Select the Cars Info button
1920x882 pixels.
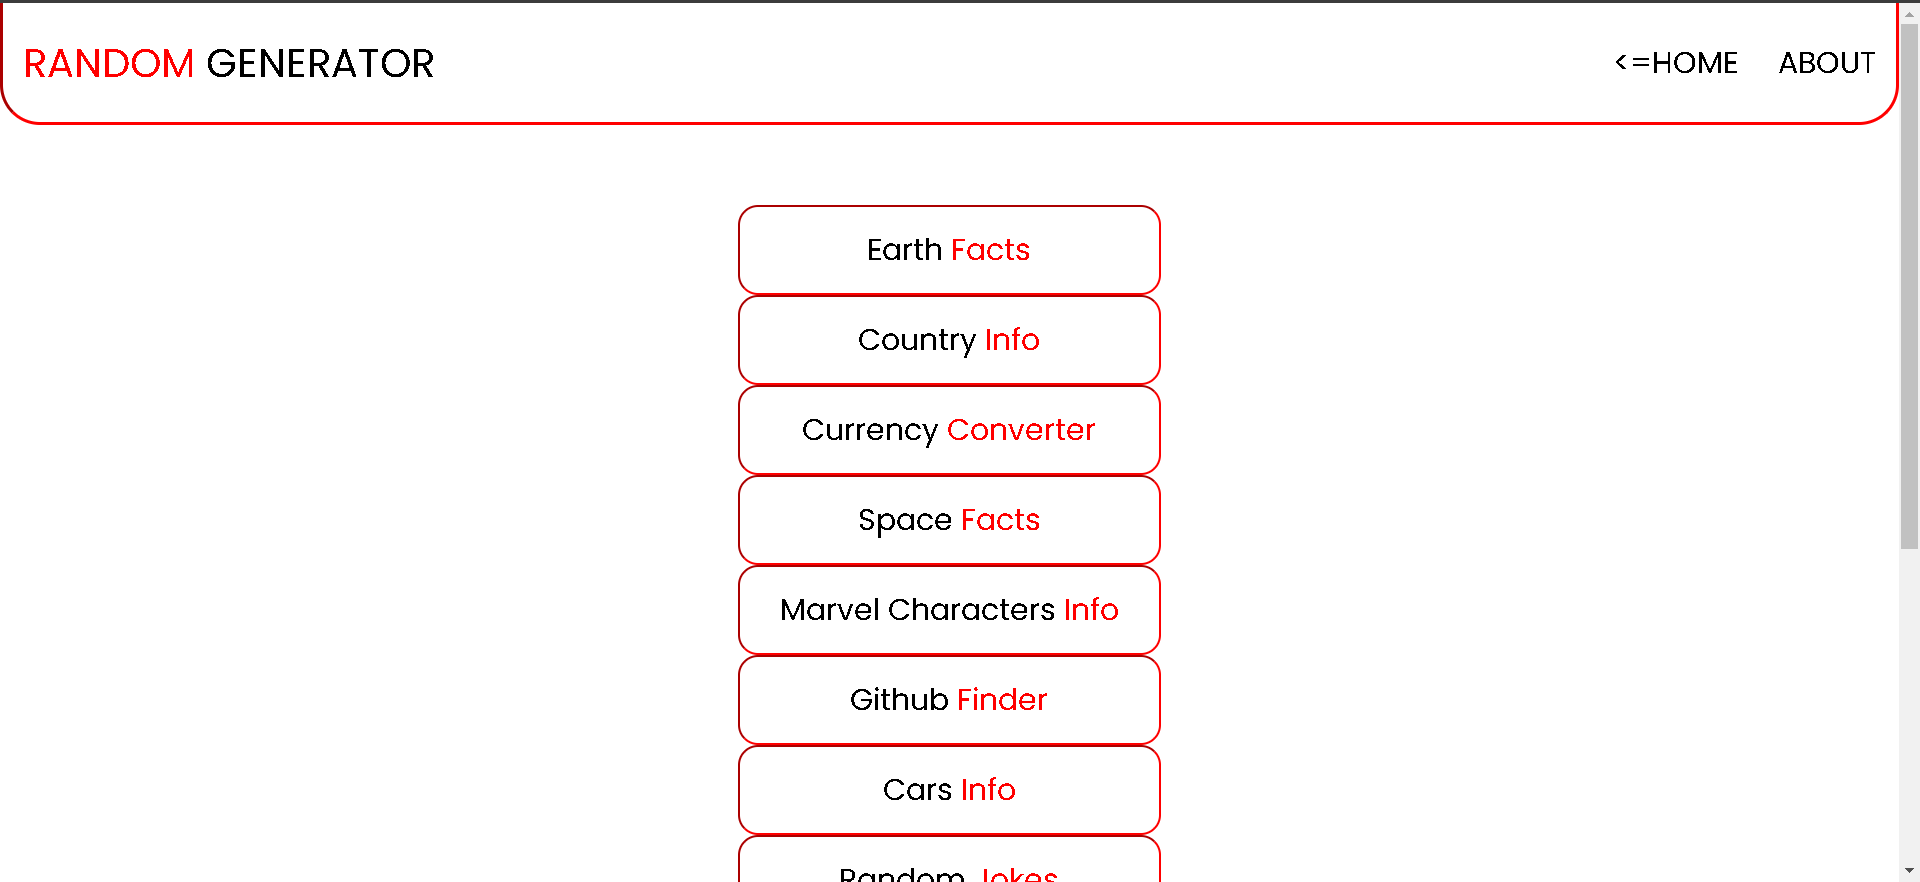tap(949, 790)
